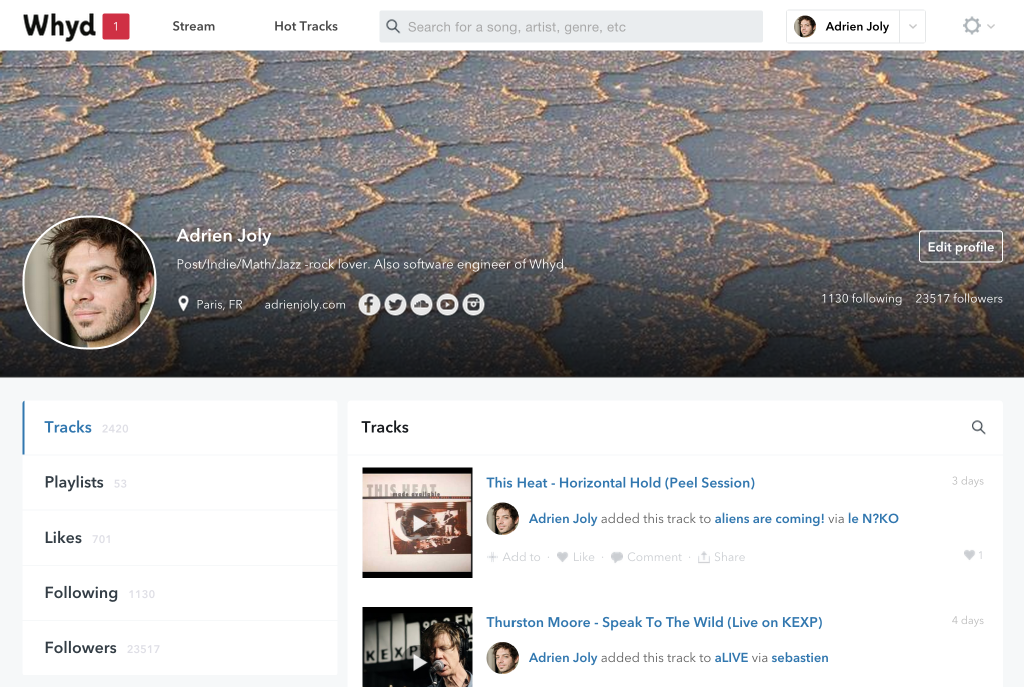
Task: Click the location pin icon near Paris, FR
Action: [184, 304]
